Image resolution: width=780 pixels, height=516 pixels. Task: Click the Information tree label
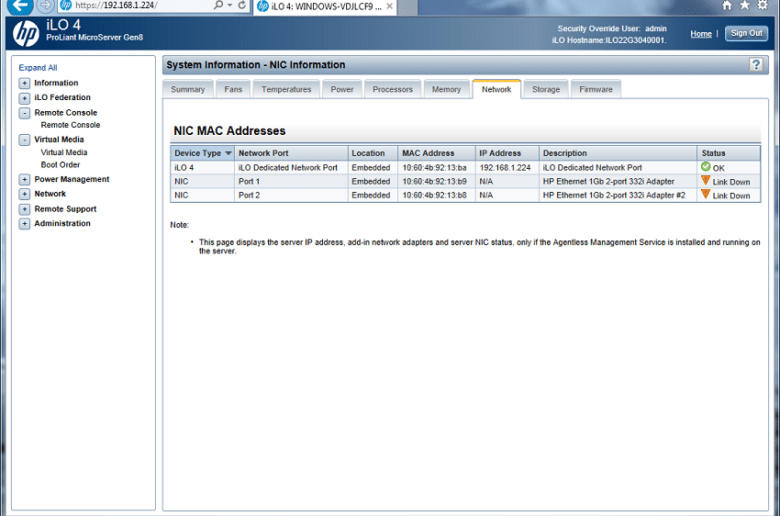[x=56, y=83]
